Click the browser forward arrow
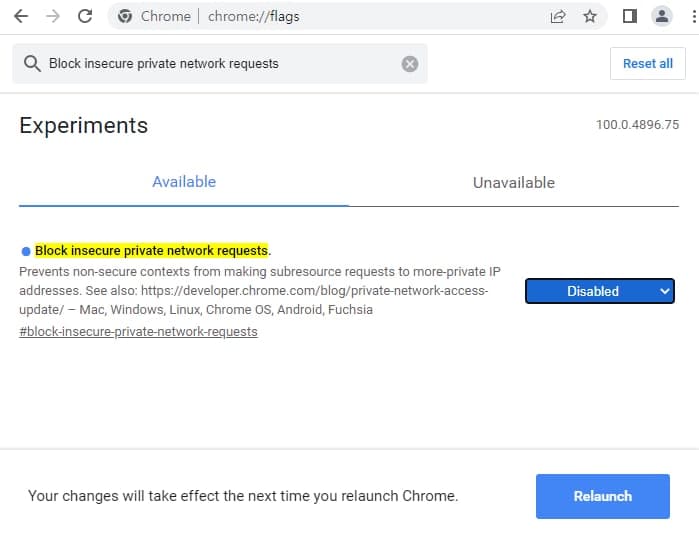Viewport: 699px width, 539px height. 53,16
